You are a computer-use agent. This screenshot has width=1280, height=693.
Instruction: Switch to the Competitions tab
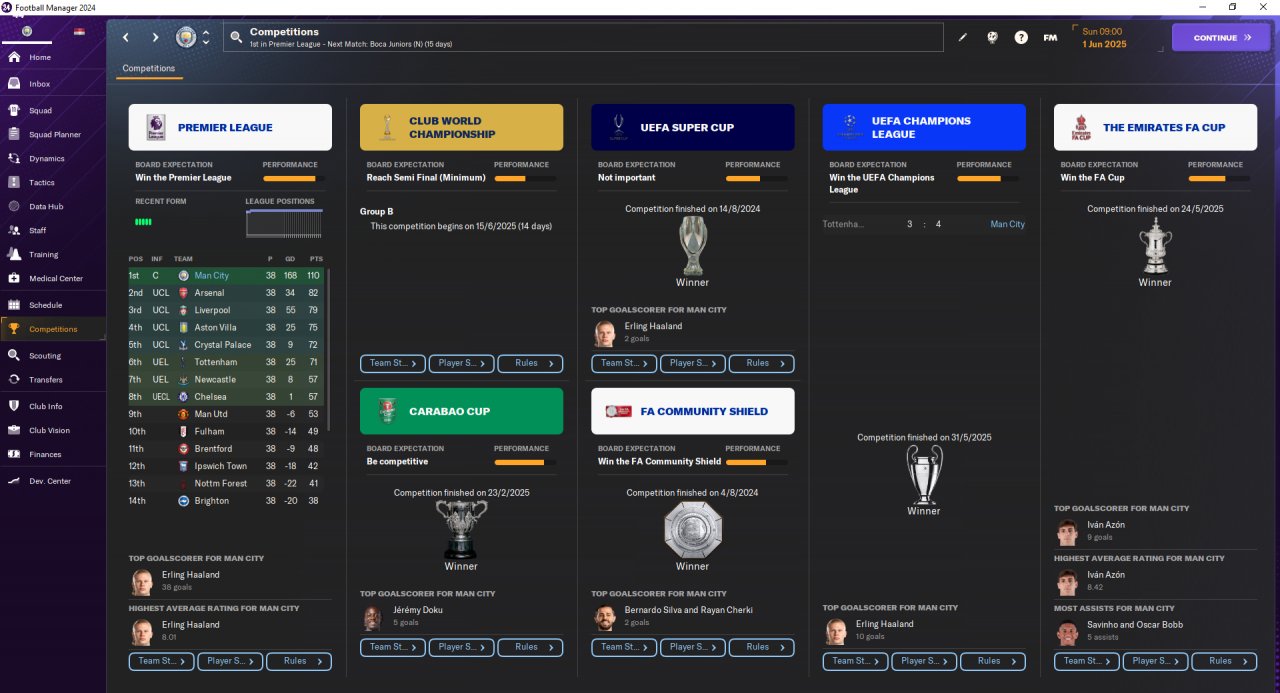pyautogui.click(x=148, y=69)
